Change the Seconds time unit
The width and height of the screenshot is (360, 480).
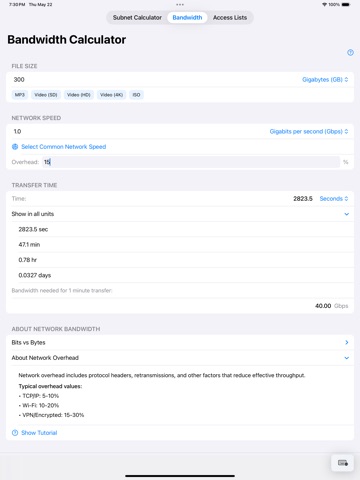click(334, 199)
